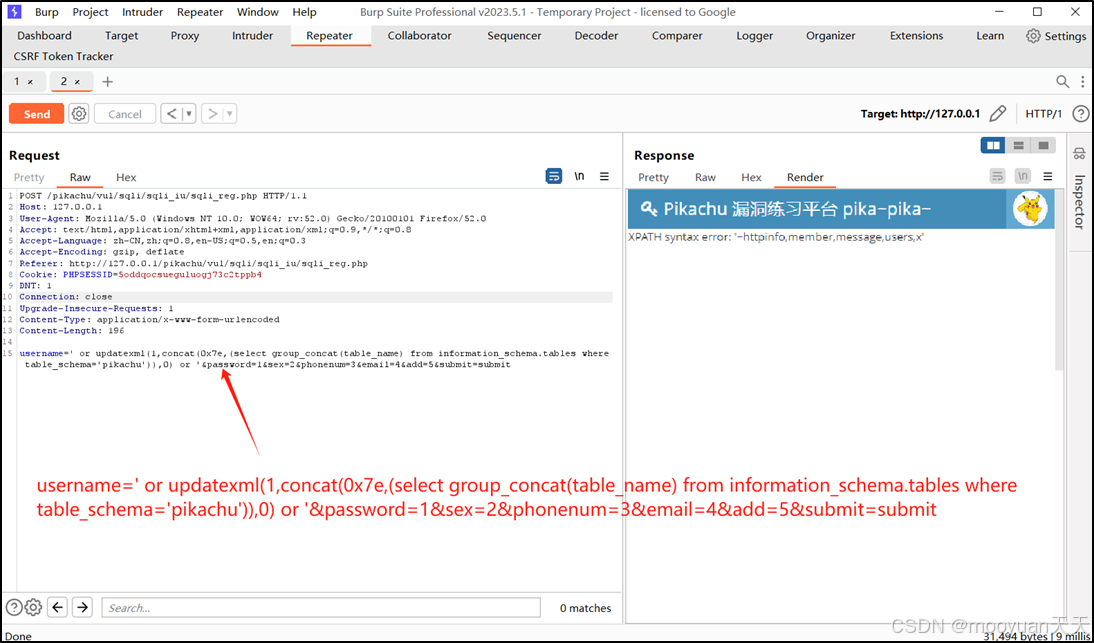Switch to the Target tab
The height and width of the screenshot is (643, 1094).
121,36
